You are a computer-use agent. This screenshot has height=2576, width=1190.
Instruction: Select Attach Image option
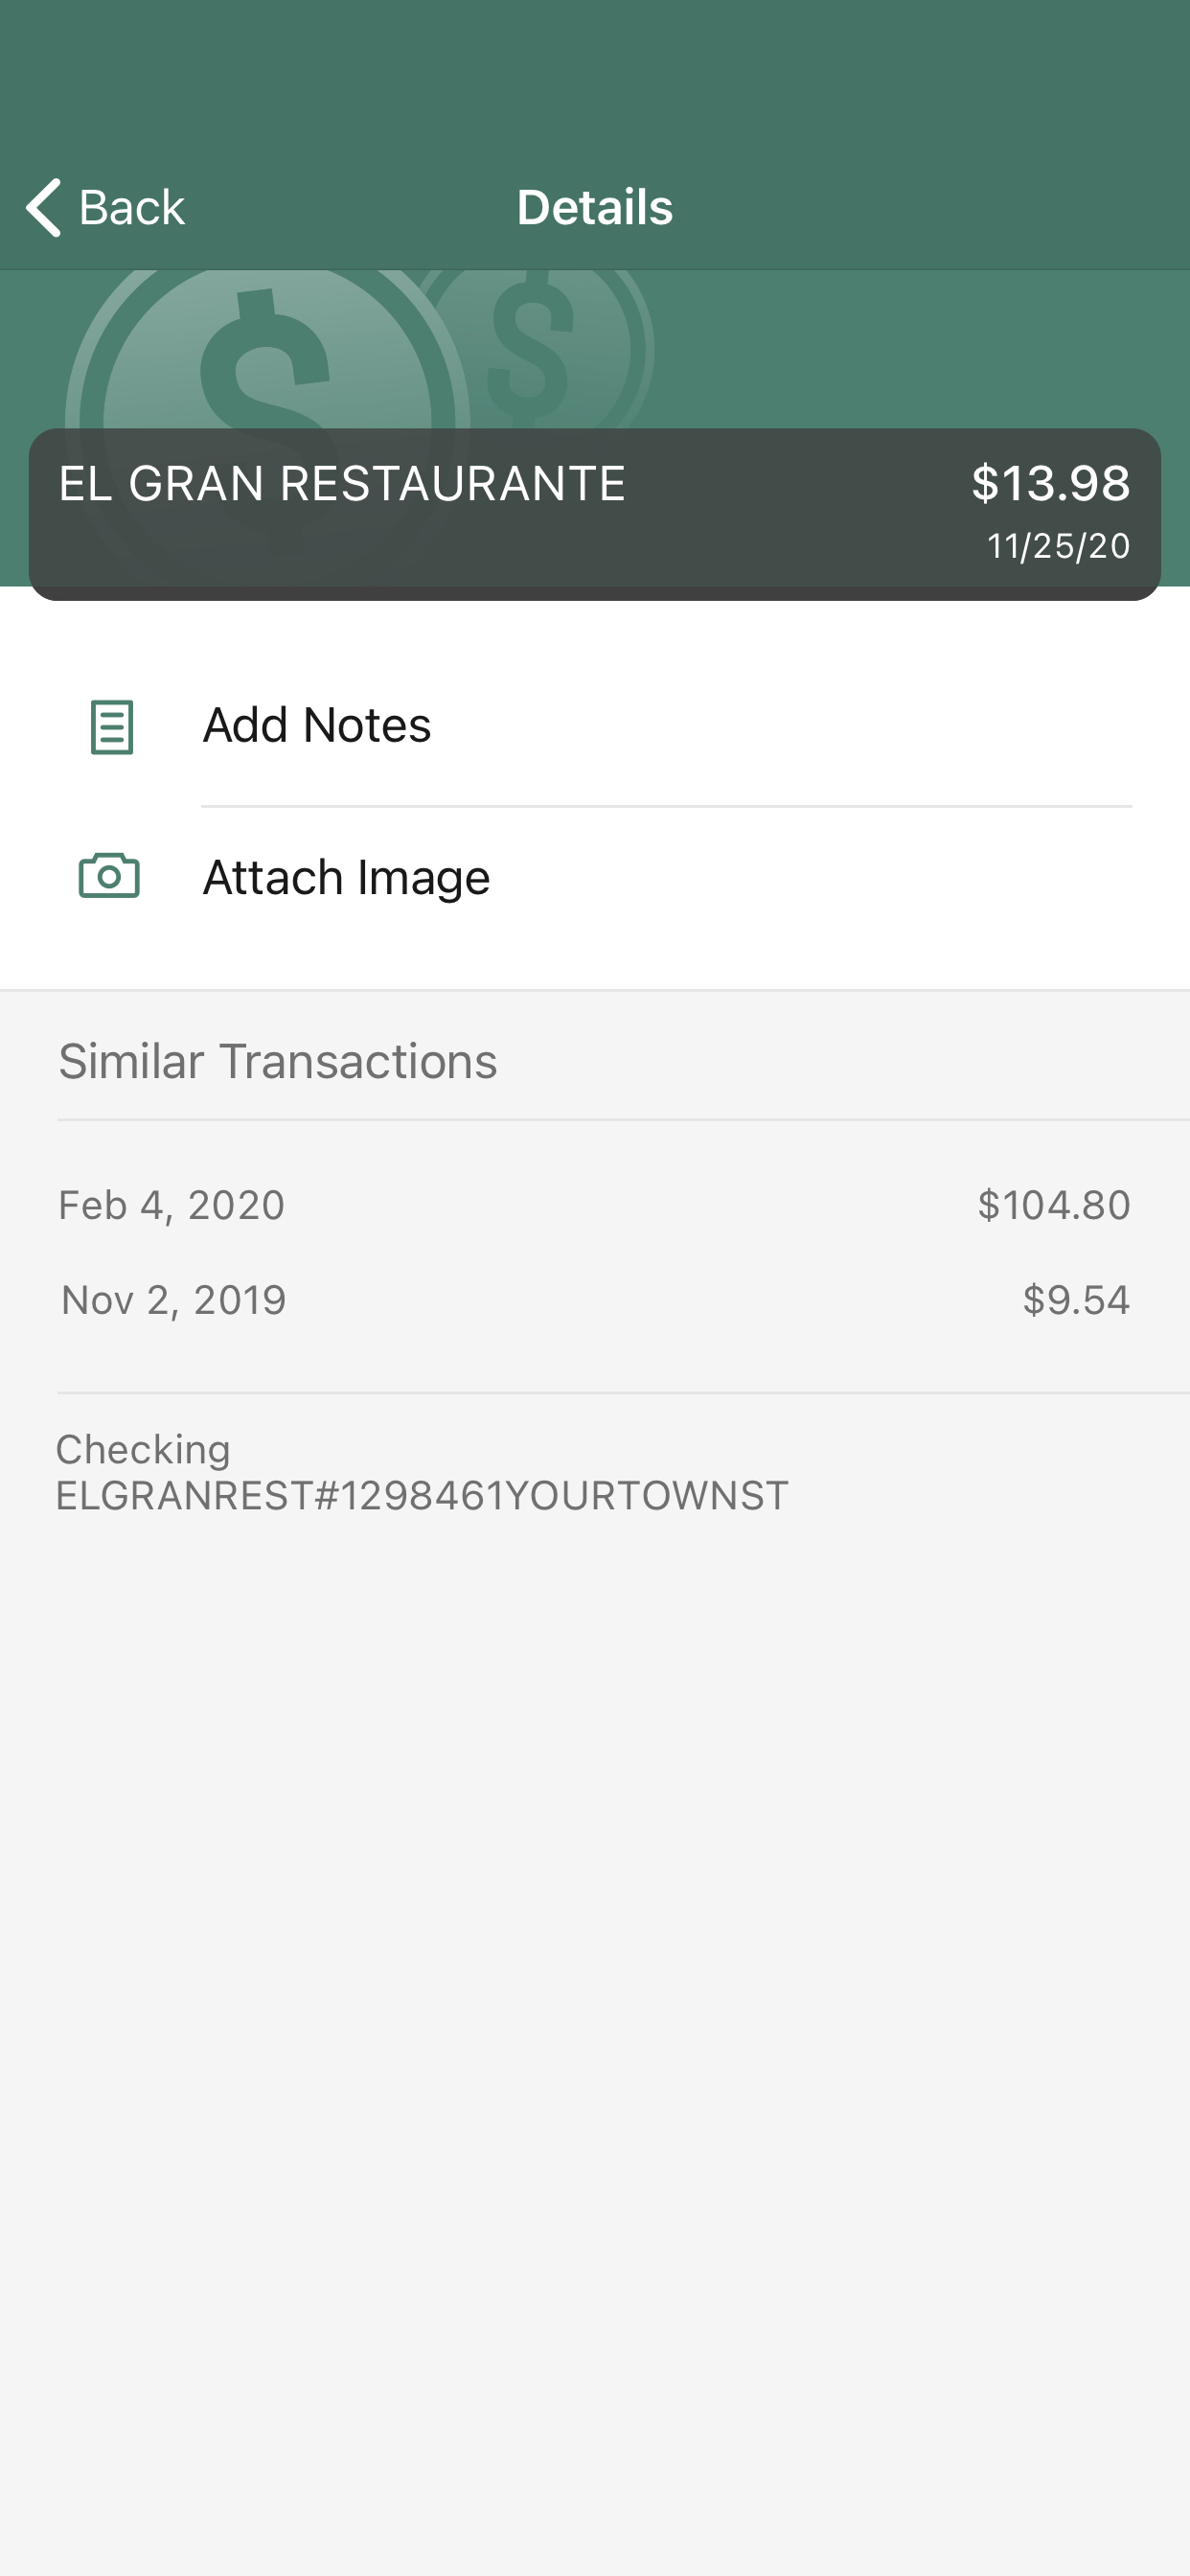click(x=595, y=877)
